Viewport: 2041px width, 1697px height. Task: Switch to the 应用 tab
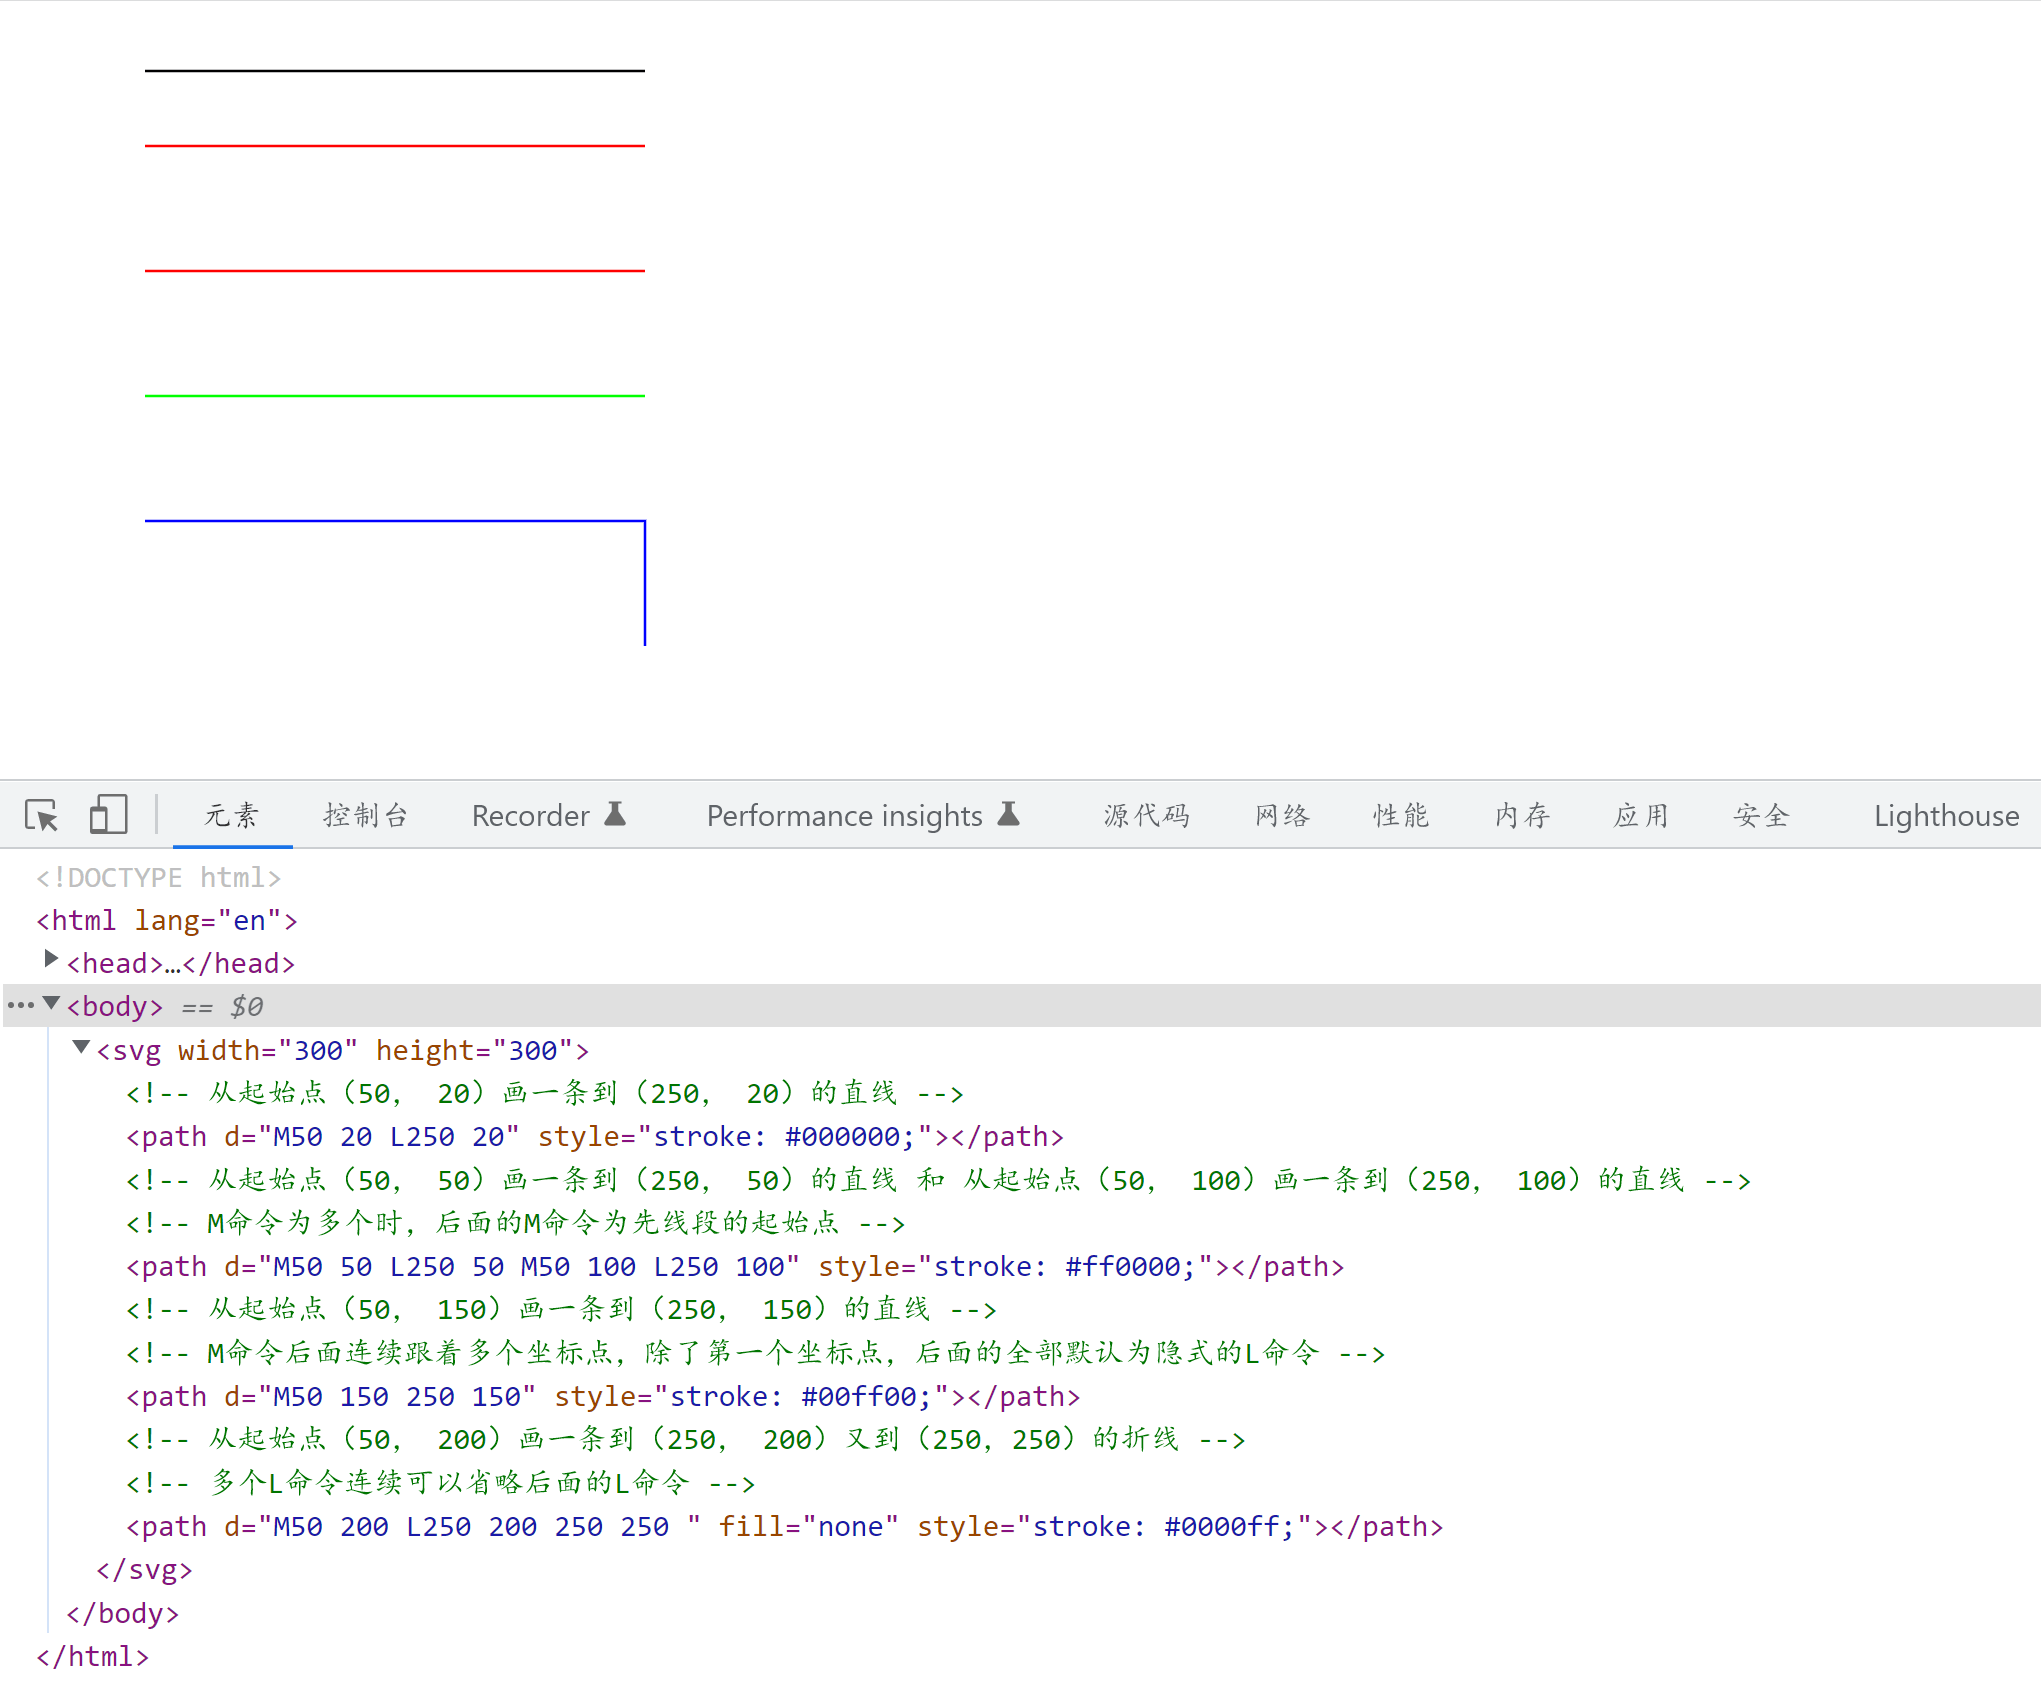(1641, 815)
